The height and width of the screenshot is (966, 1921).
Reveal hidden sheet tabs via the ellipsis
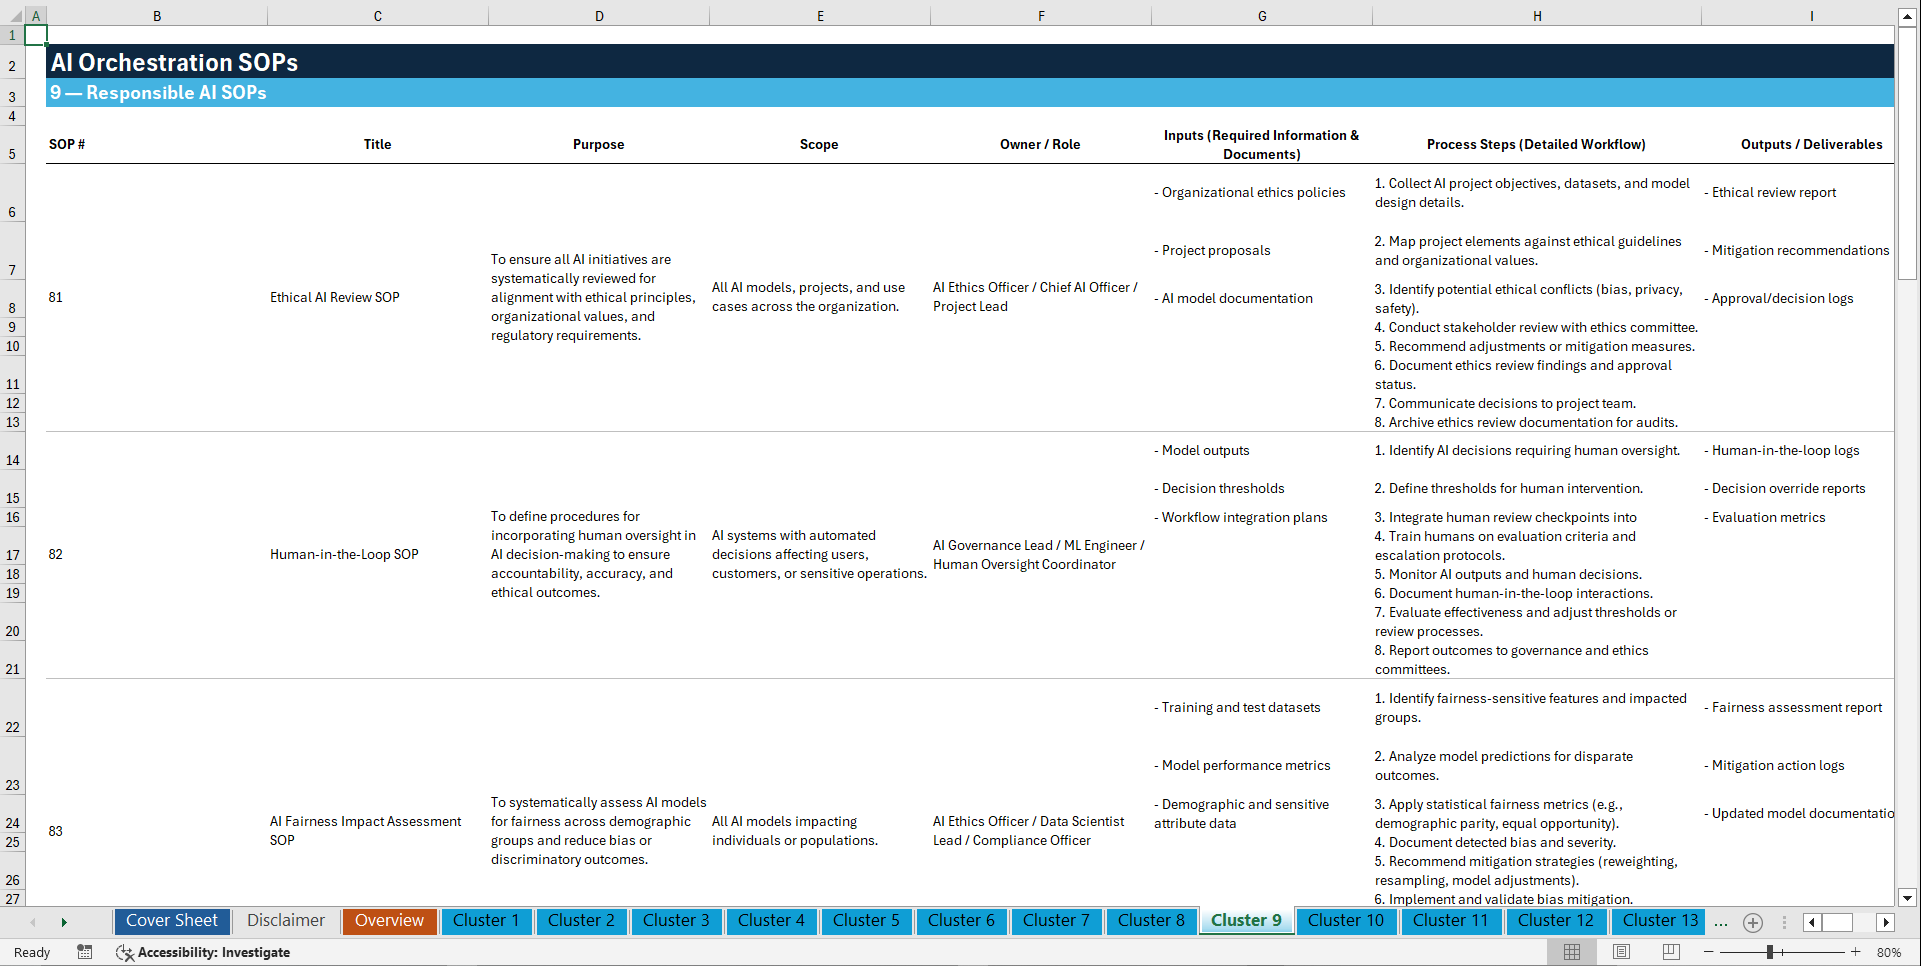tap(1721, 922)
